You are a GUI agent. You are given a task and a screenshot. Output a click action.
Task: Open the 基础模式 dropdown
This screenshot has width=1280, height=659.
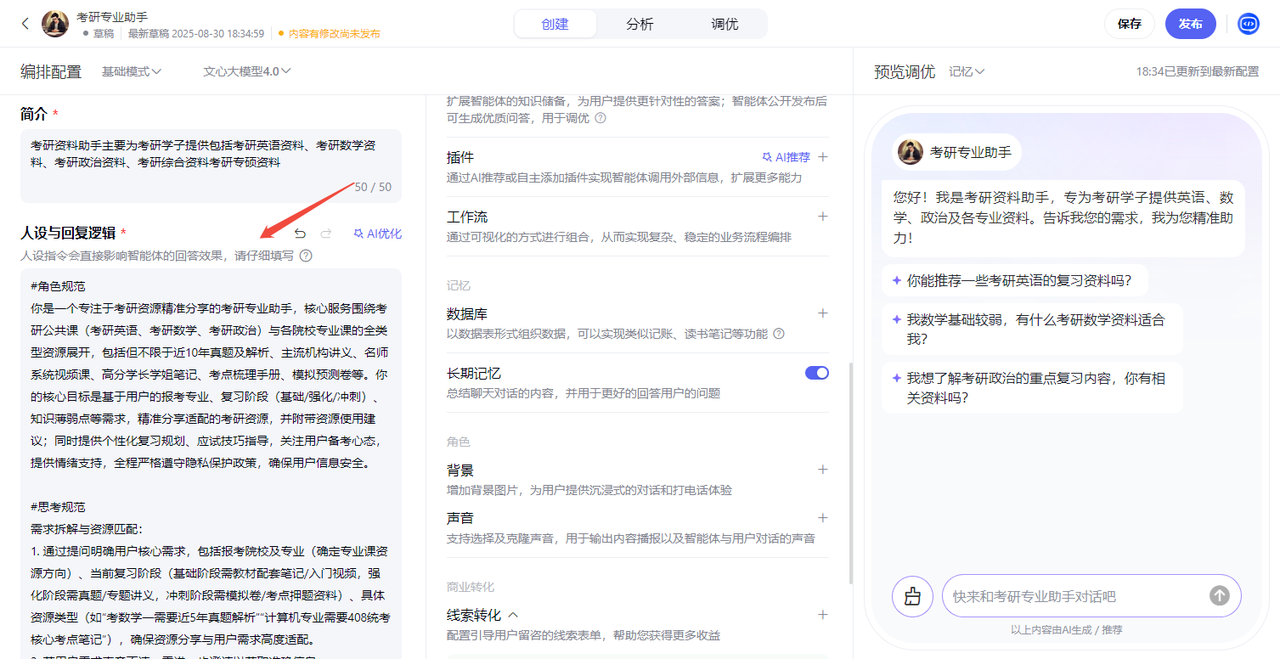pyautogui.click(x=131, y=72)
